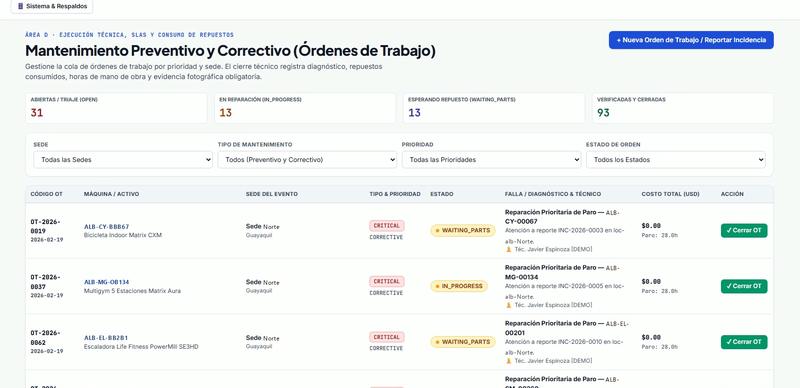Click the diagnosis title containing ALB-EL-00201
The image size is (800, 388).
tap(567, 328)
